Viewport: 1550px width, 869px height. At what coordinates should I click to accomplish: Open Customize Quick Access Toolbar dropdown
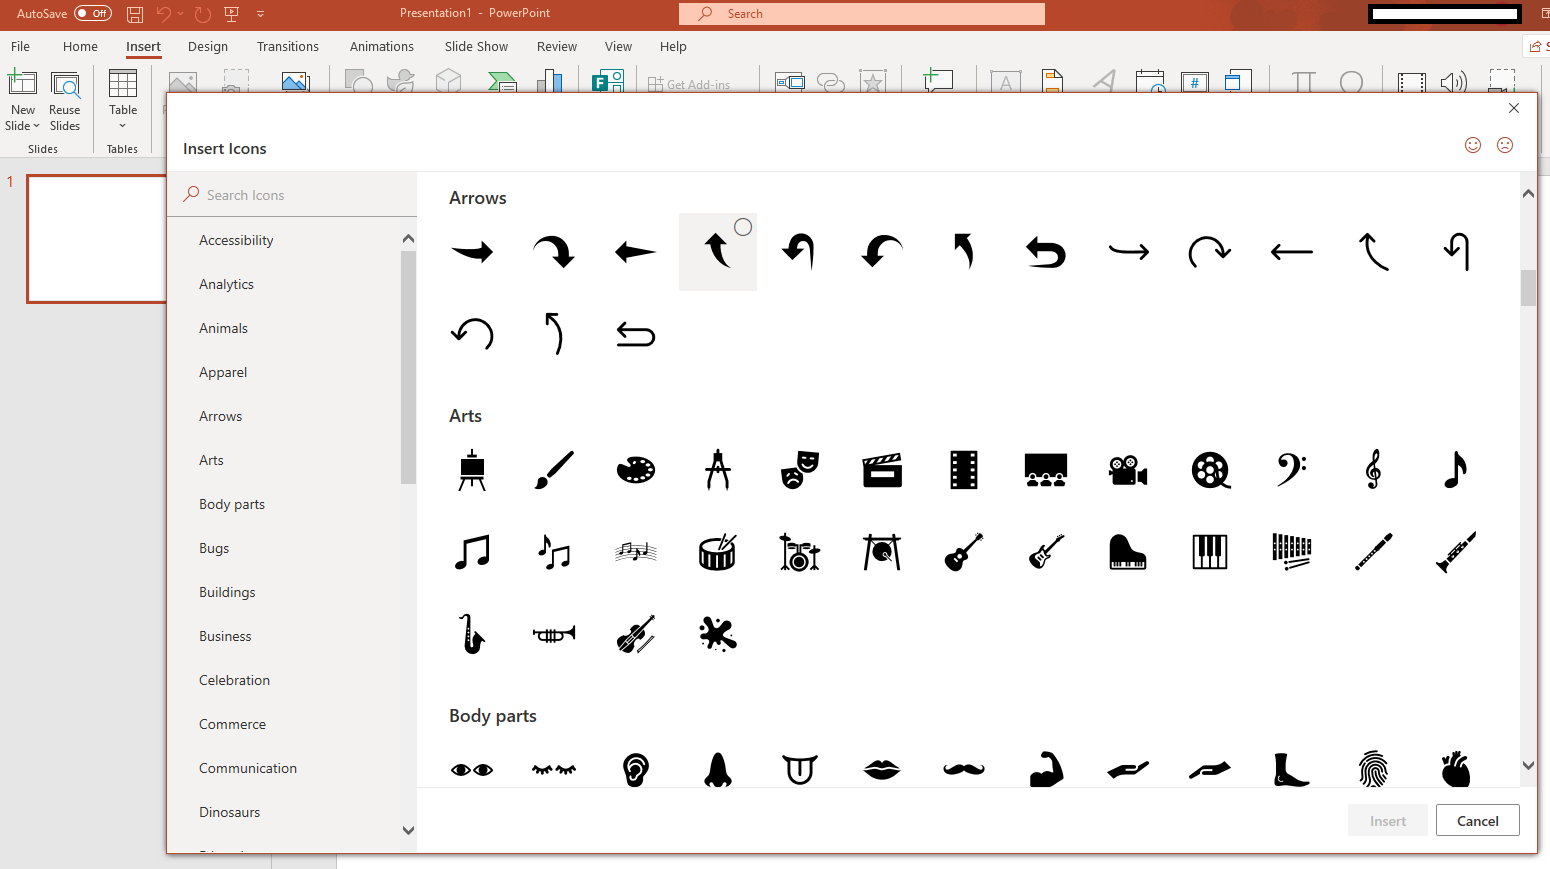tap(260, 14)
